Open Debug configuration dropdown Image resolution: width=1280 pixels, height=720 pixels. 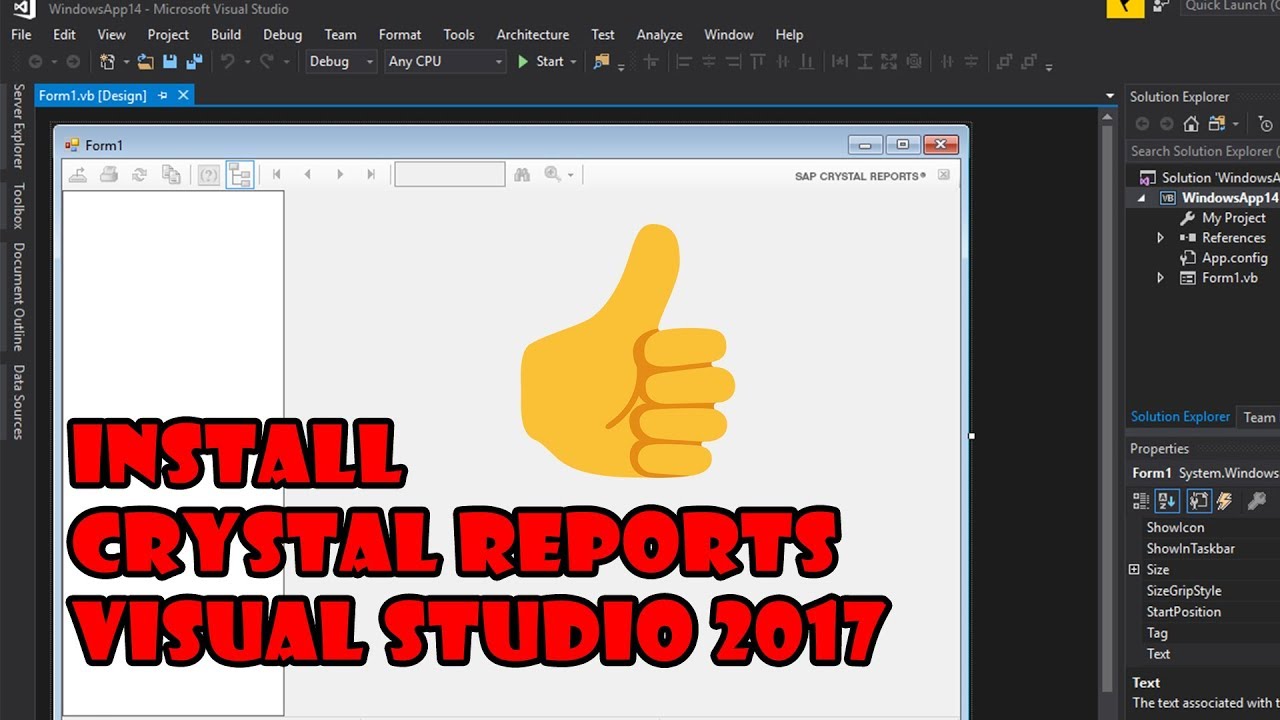341,62
